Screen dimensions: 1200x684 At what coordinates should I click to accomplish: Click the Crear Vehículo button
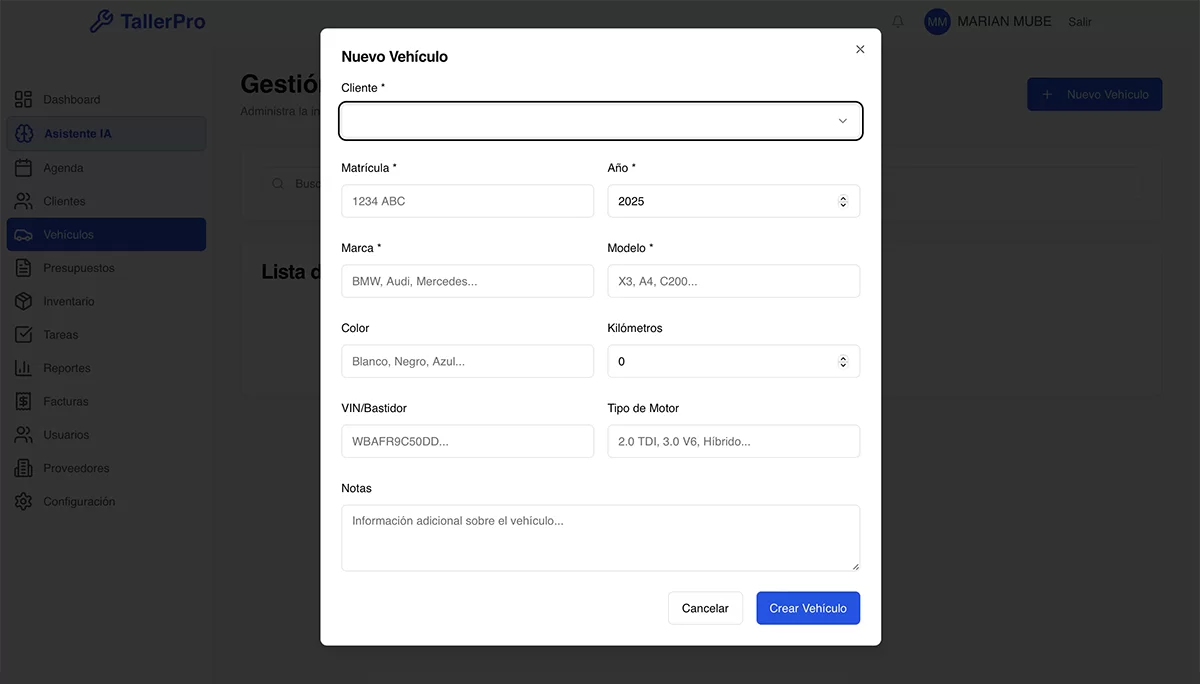pyautogui.click(x=808, y=608)
